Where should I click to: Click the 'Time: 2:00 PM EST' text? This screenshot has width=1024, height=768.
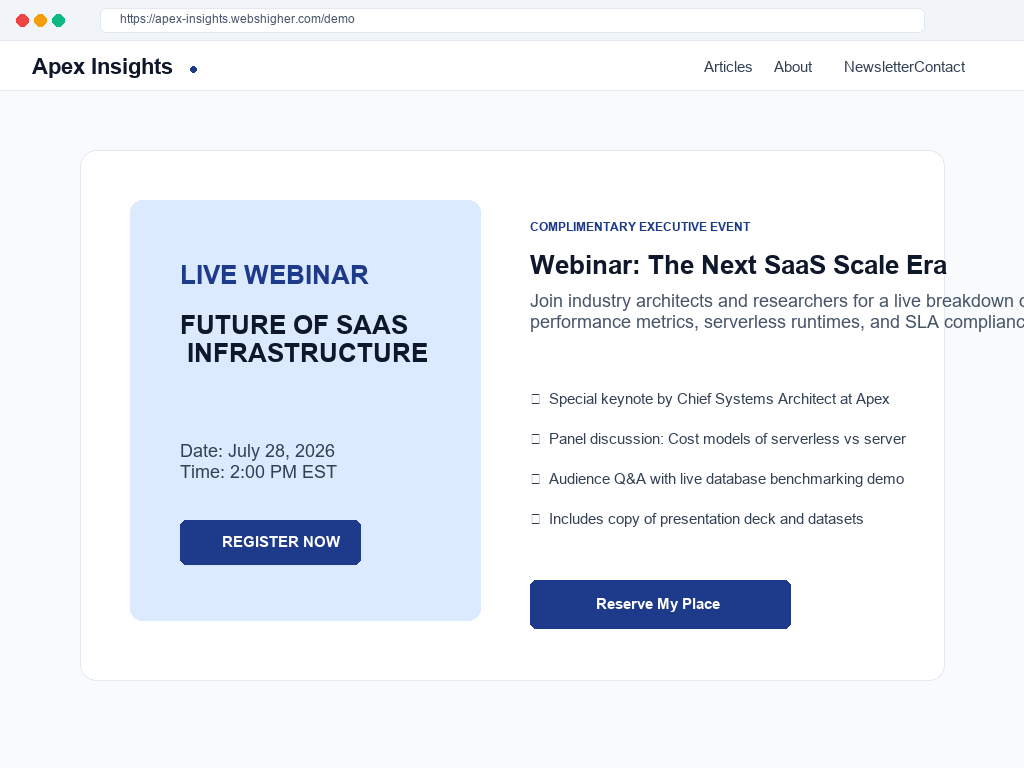pyautogui.click(x=259, y=472)
